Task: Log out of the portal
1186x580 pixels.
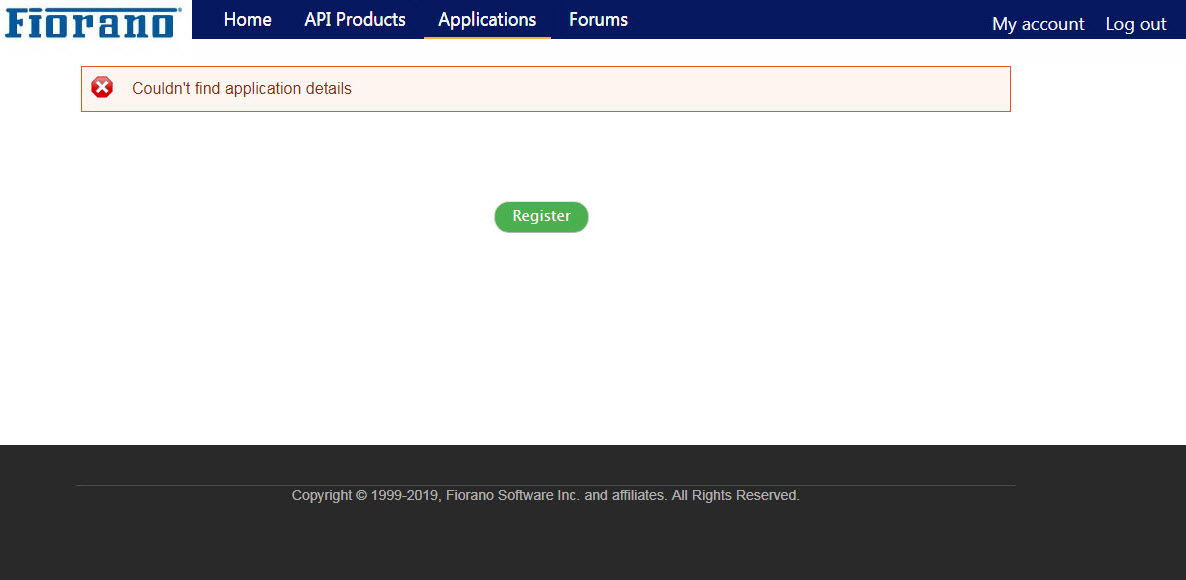Action: coord(1135,24)
